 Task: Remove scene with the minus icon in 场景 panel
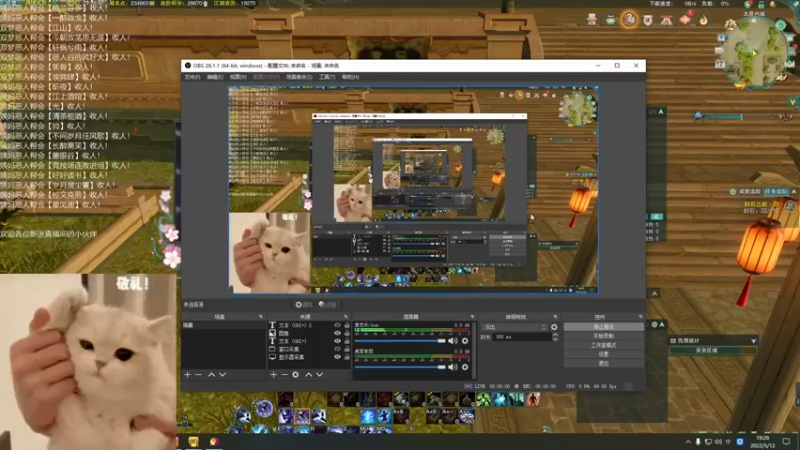pos(198,374)
